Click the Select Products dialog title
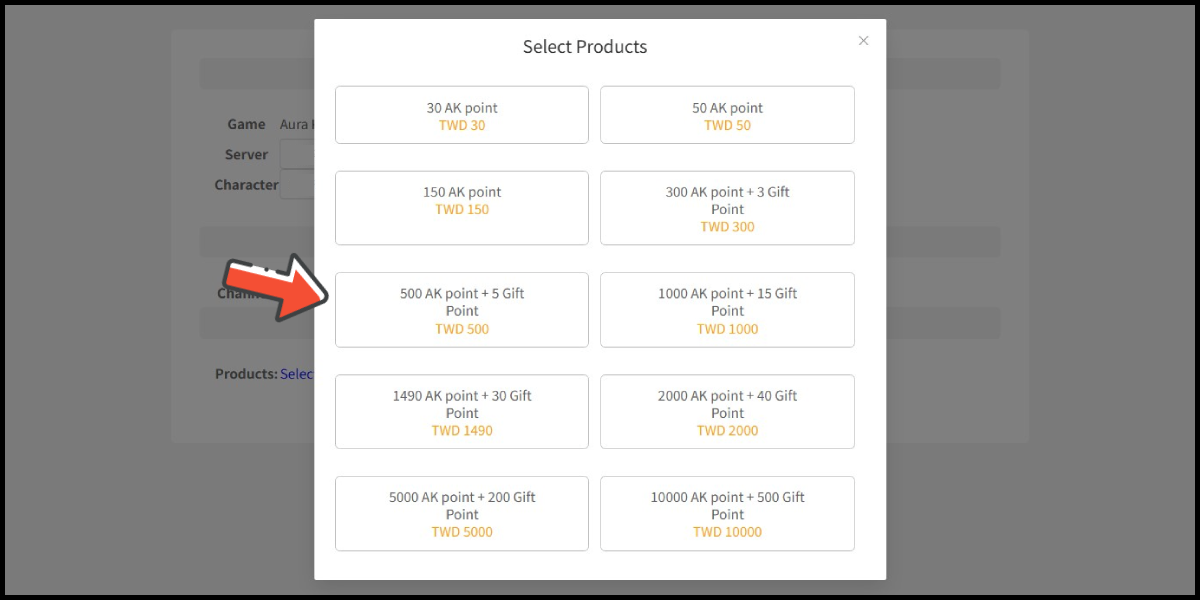 585,47
